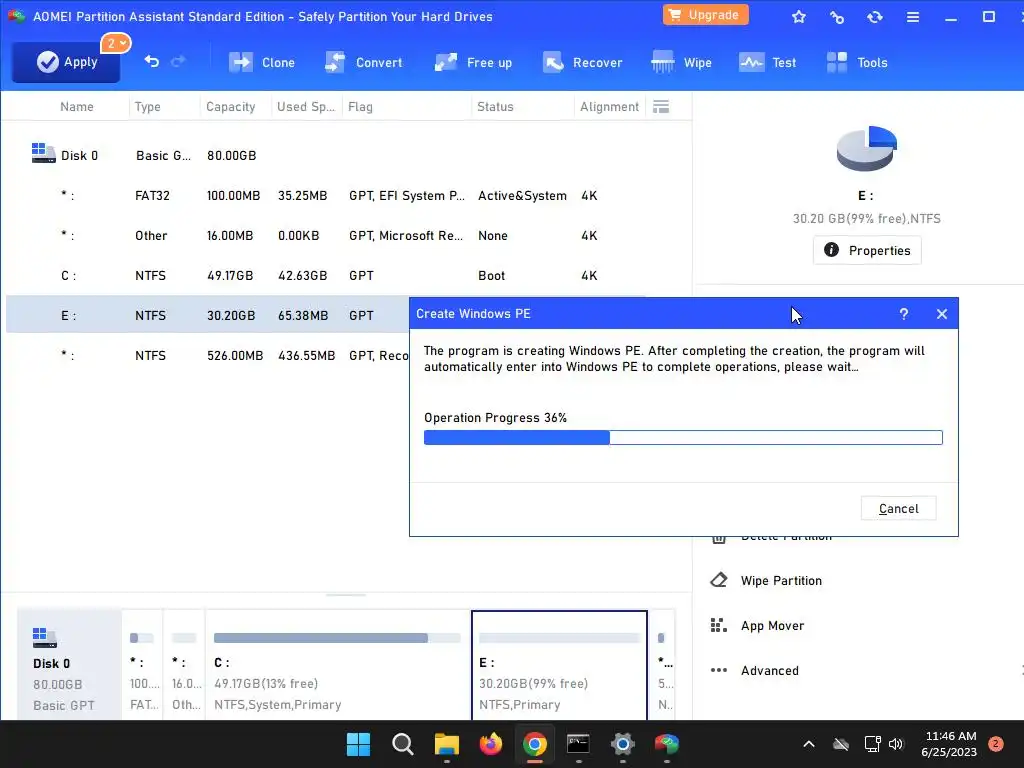The height and width of the screenshot is (768, 1024).
Task: Click the Apply button
Action: pyautogui.click(x=66, y=62)
